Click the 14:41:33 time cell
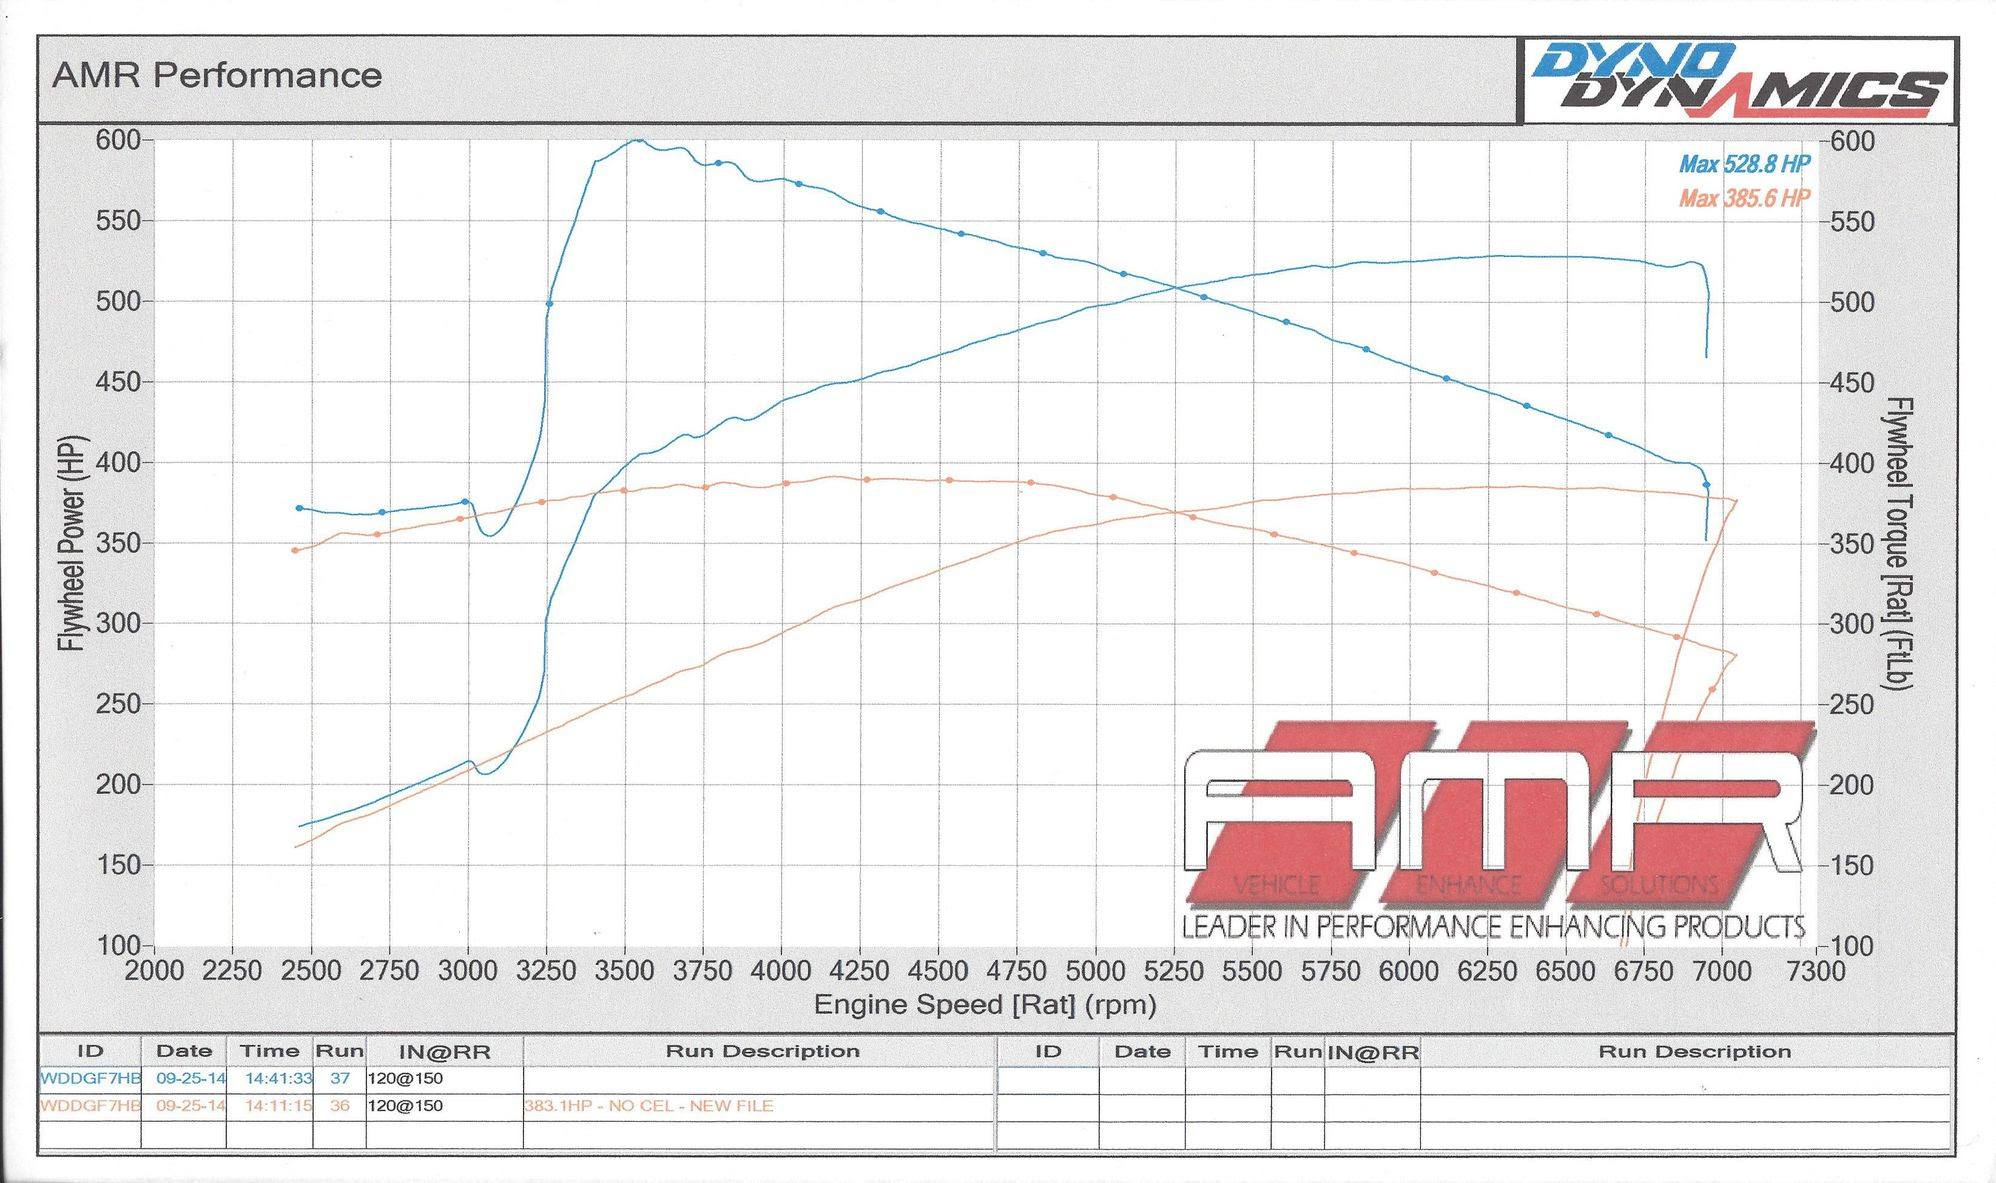 coord(279,1078)
